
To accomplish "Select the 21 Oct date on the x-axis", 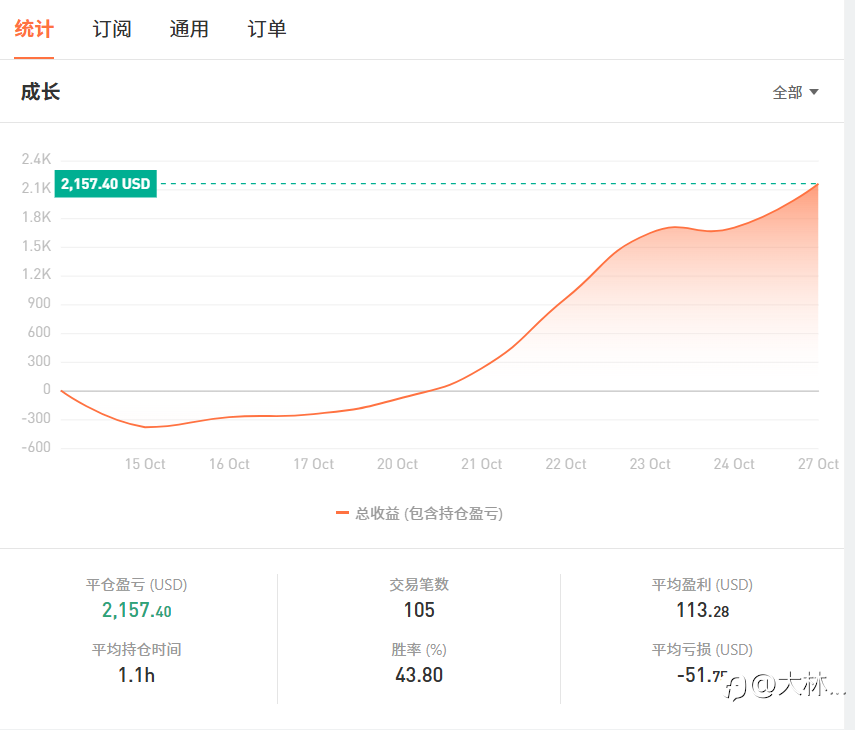I will [x=481, y=464].
